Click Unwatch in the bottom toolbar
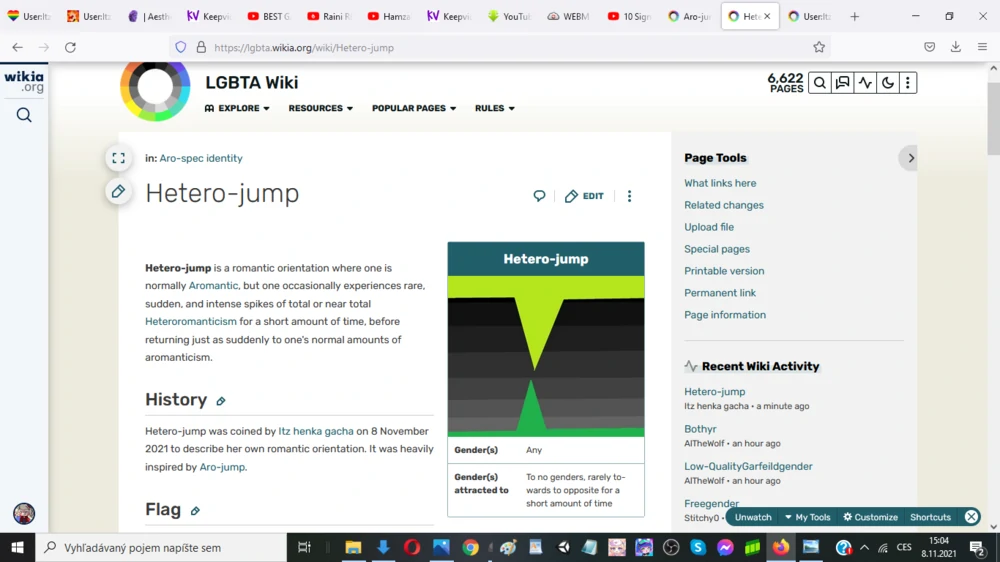 pyautogui.click(x=753, y=517)
